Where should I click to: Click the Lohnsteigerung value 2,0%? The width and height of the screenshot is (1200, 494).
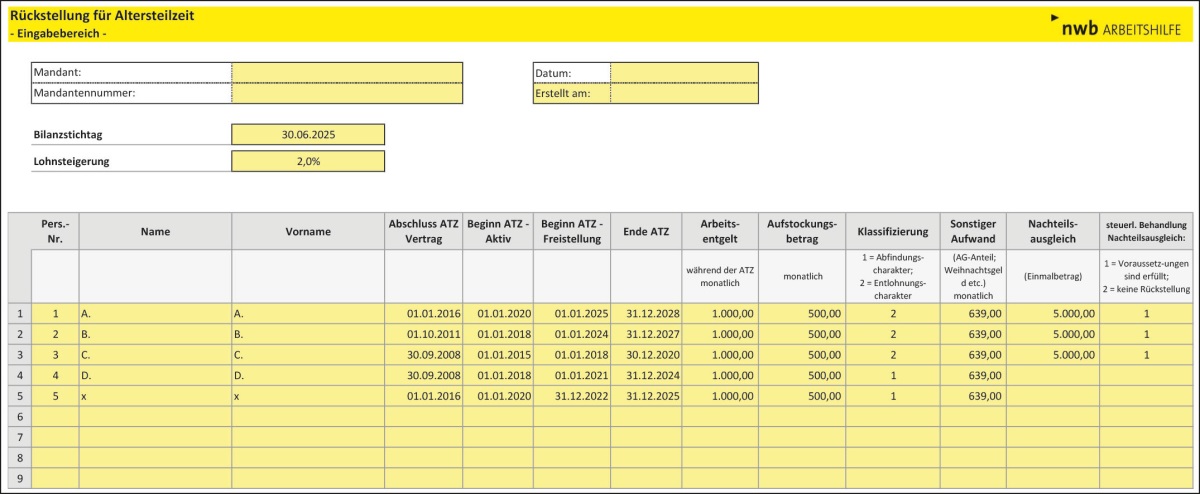(x=308, y=161)
